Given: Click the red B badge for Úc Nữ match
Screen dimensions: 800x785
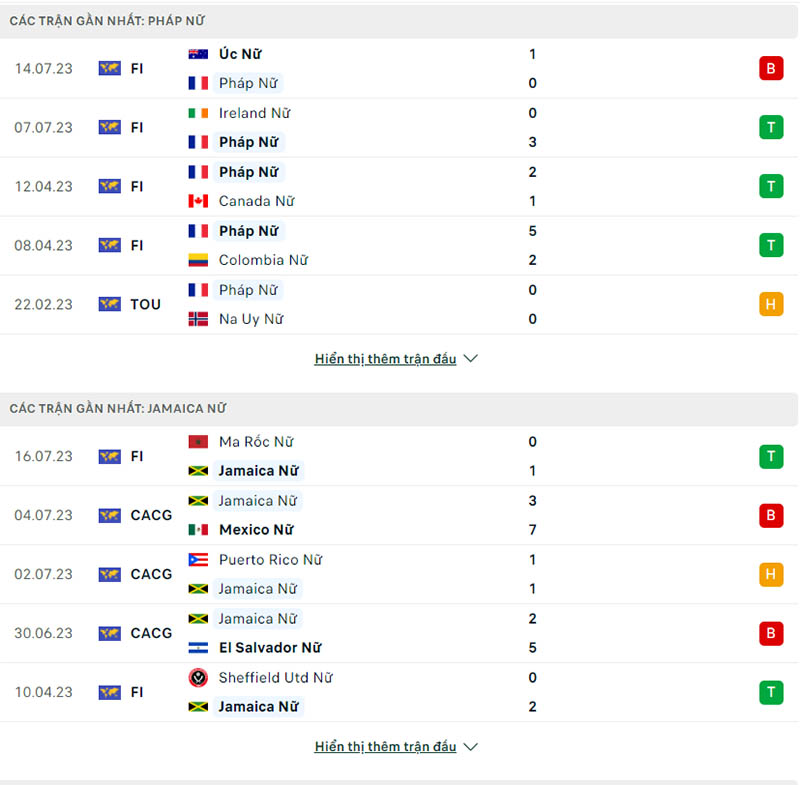Looking at the screenshot, I should 770,69.
